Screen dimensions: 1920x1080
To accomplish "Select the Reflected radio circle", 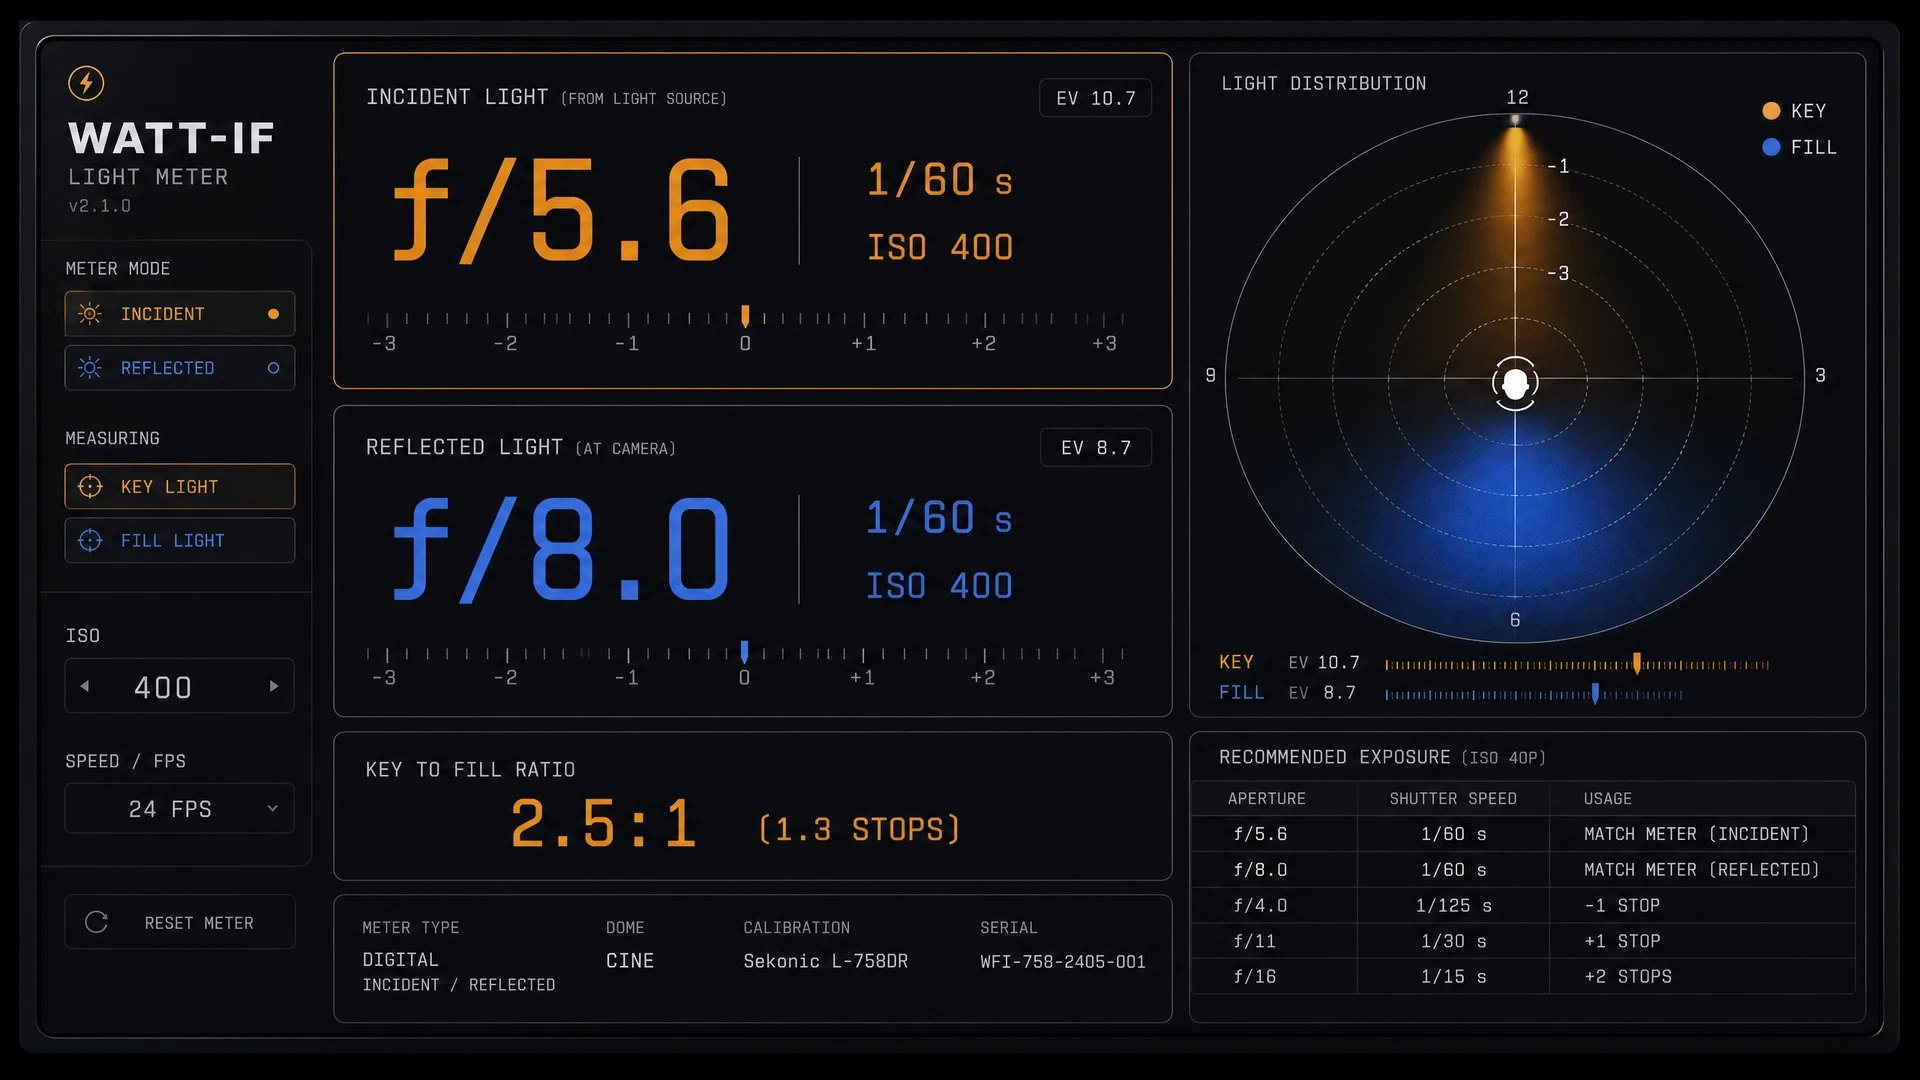I will coord(273,368).
